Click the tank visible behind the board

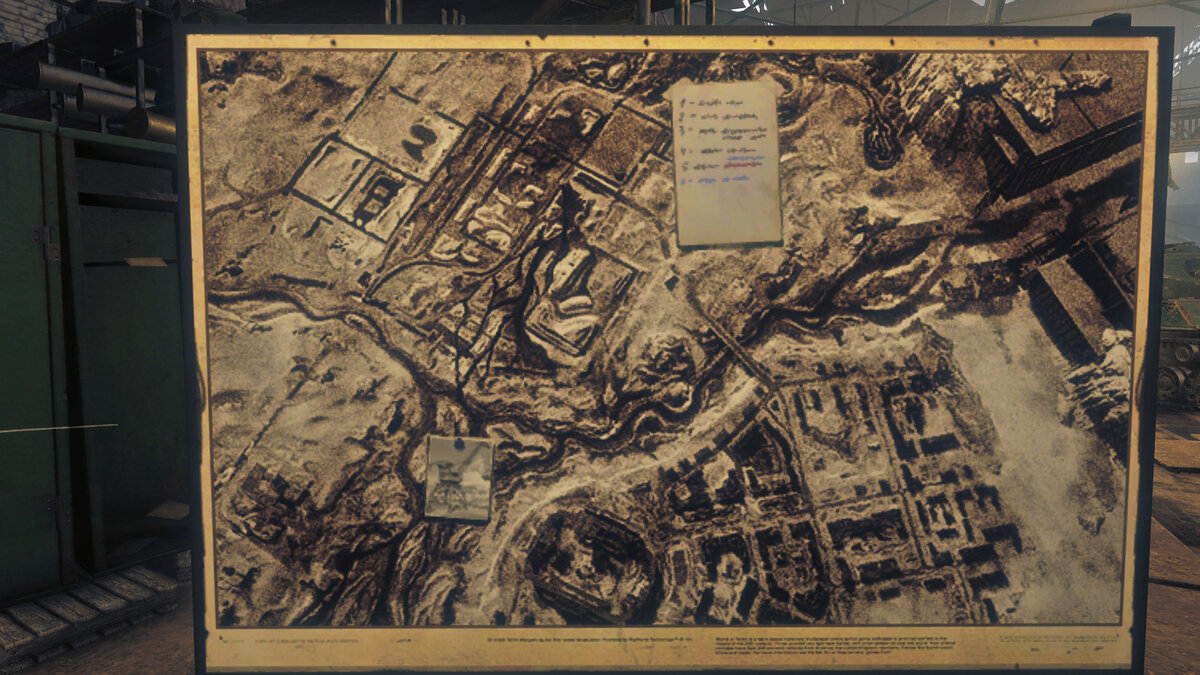[1179, 323]
